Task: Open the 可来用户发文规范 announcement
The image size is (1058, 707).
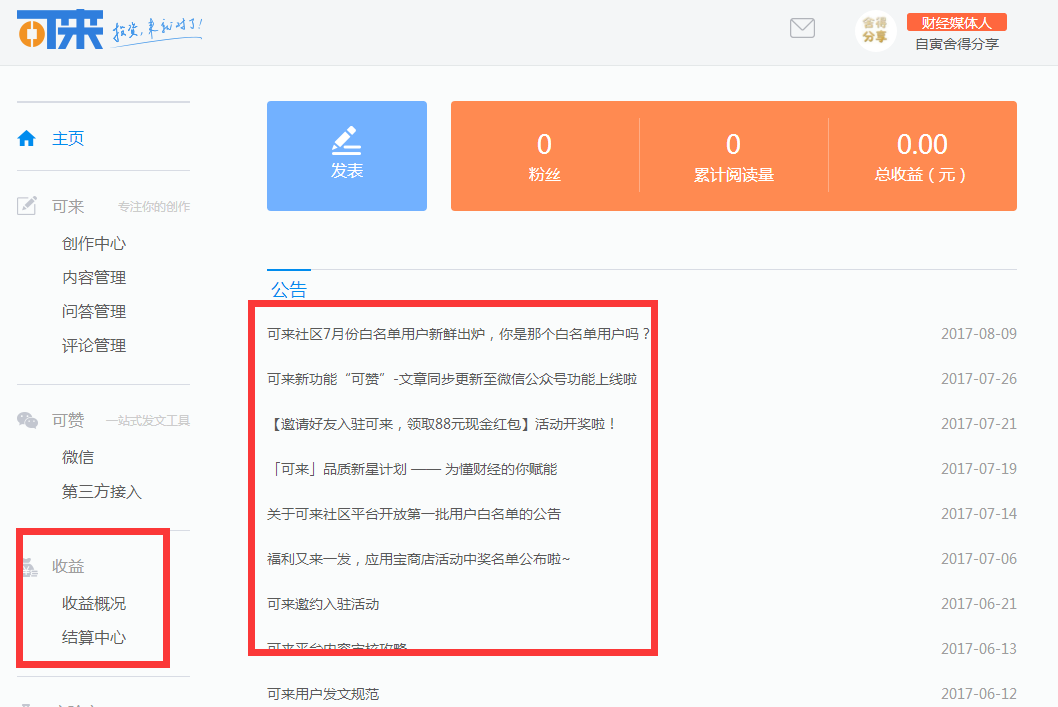Action: point(323,694)
